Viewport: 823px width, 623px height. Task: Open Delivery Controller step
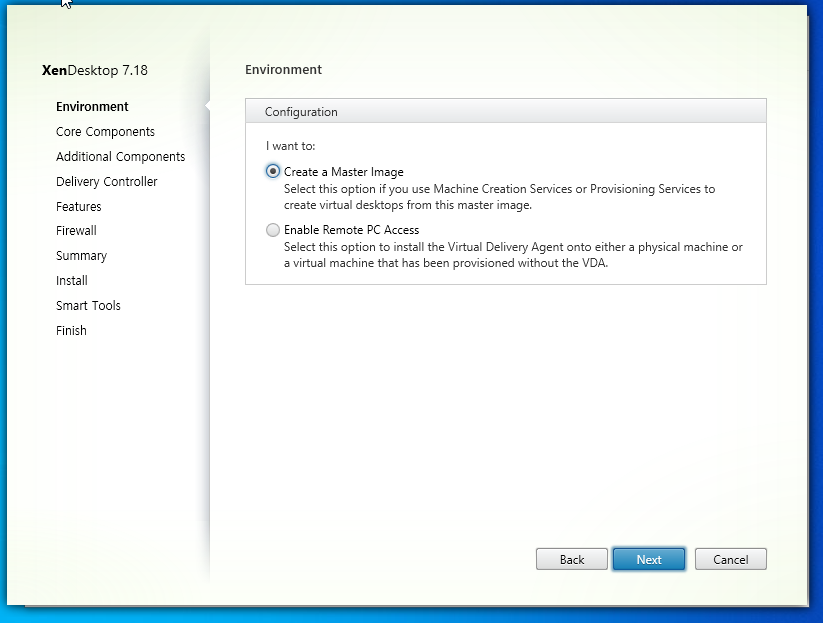pyautogui.click(x=107, y=182)
